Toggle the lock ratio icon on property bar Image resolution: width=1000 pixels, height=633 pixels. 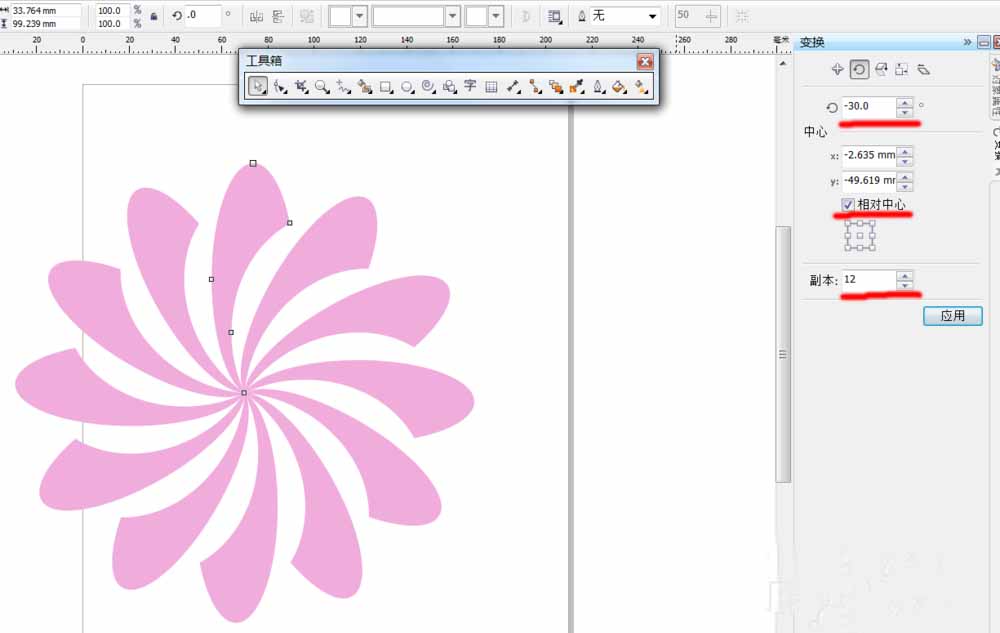point(152,16)
